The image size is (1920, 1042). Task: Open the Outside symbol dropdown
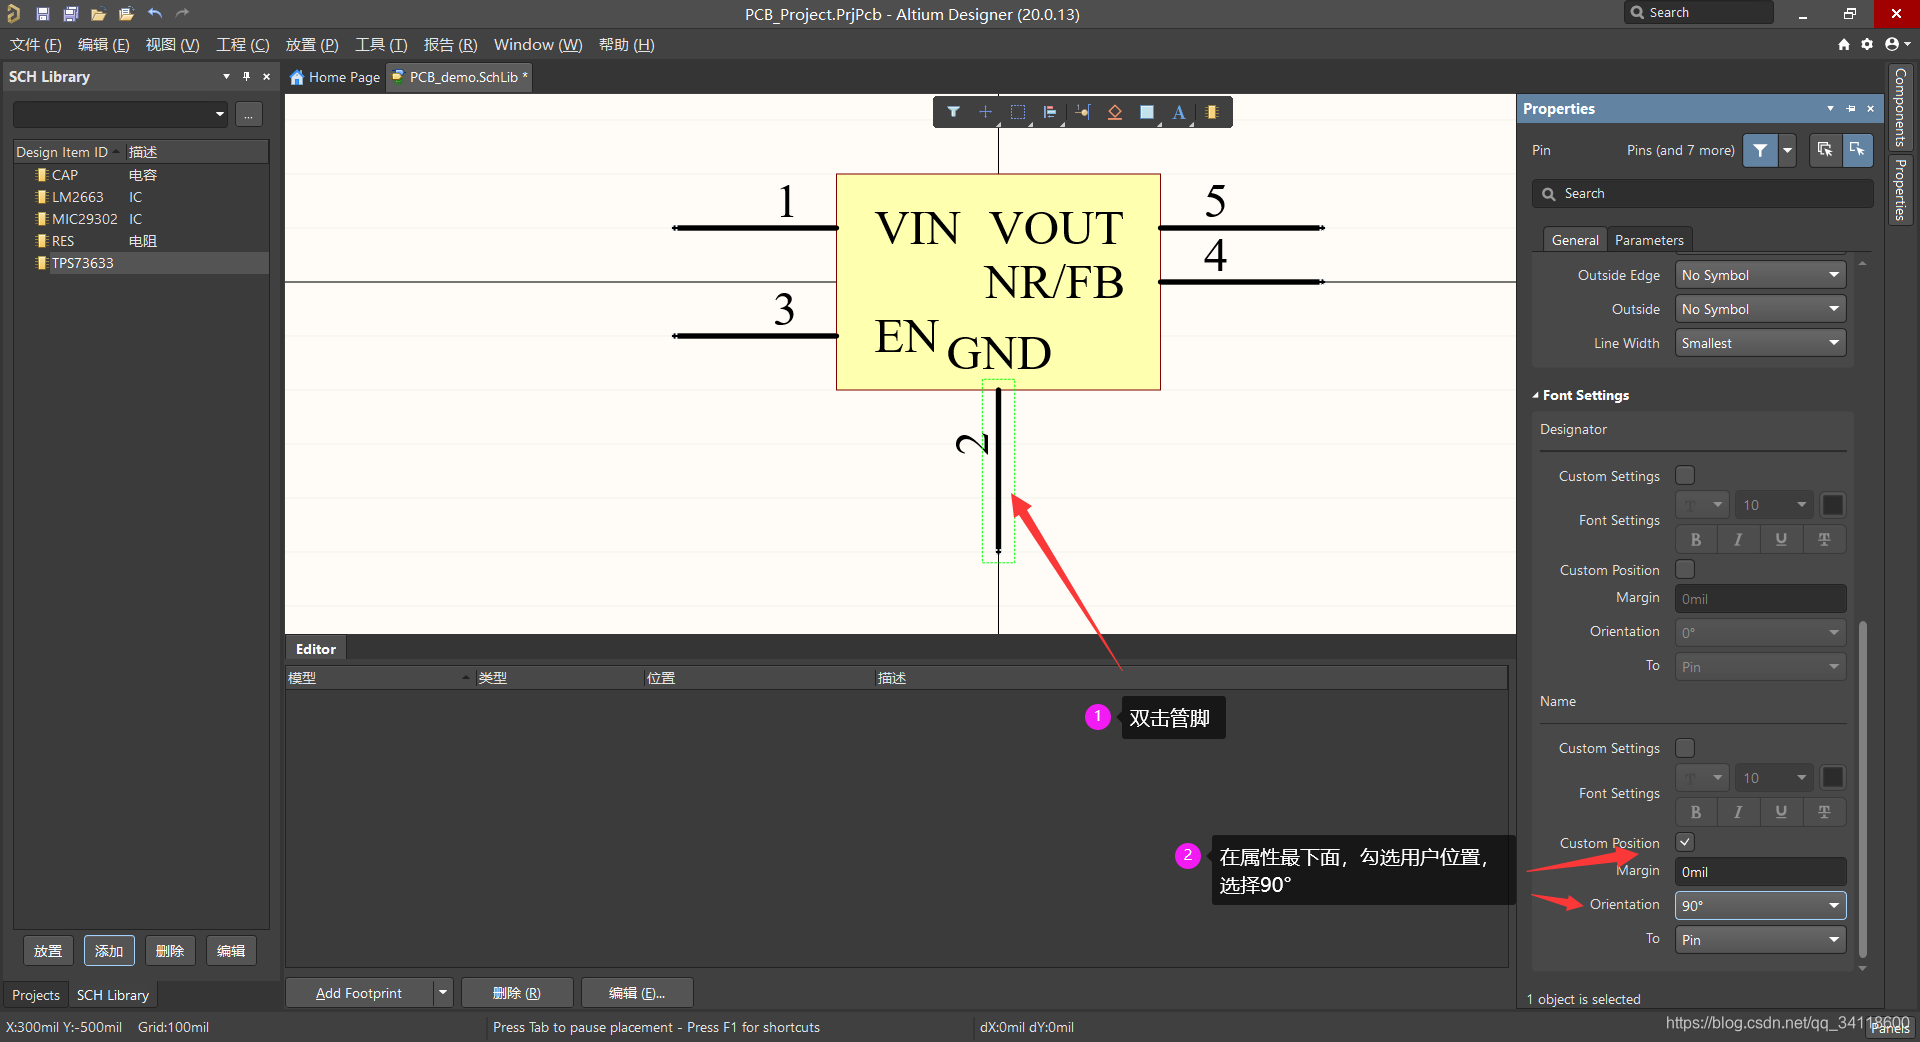coord(1760,309)
